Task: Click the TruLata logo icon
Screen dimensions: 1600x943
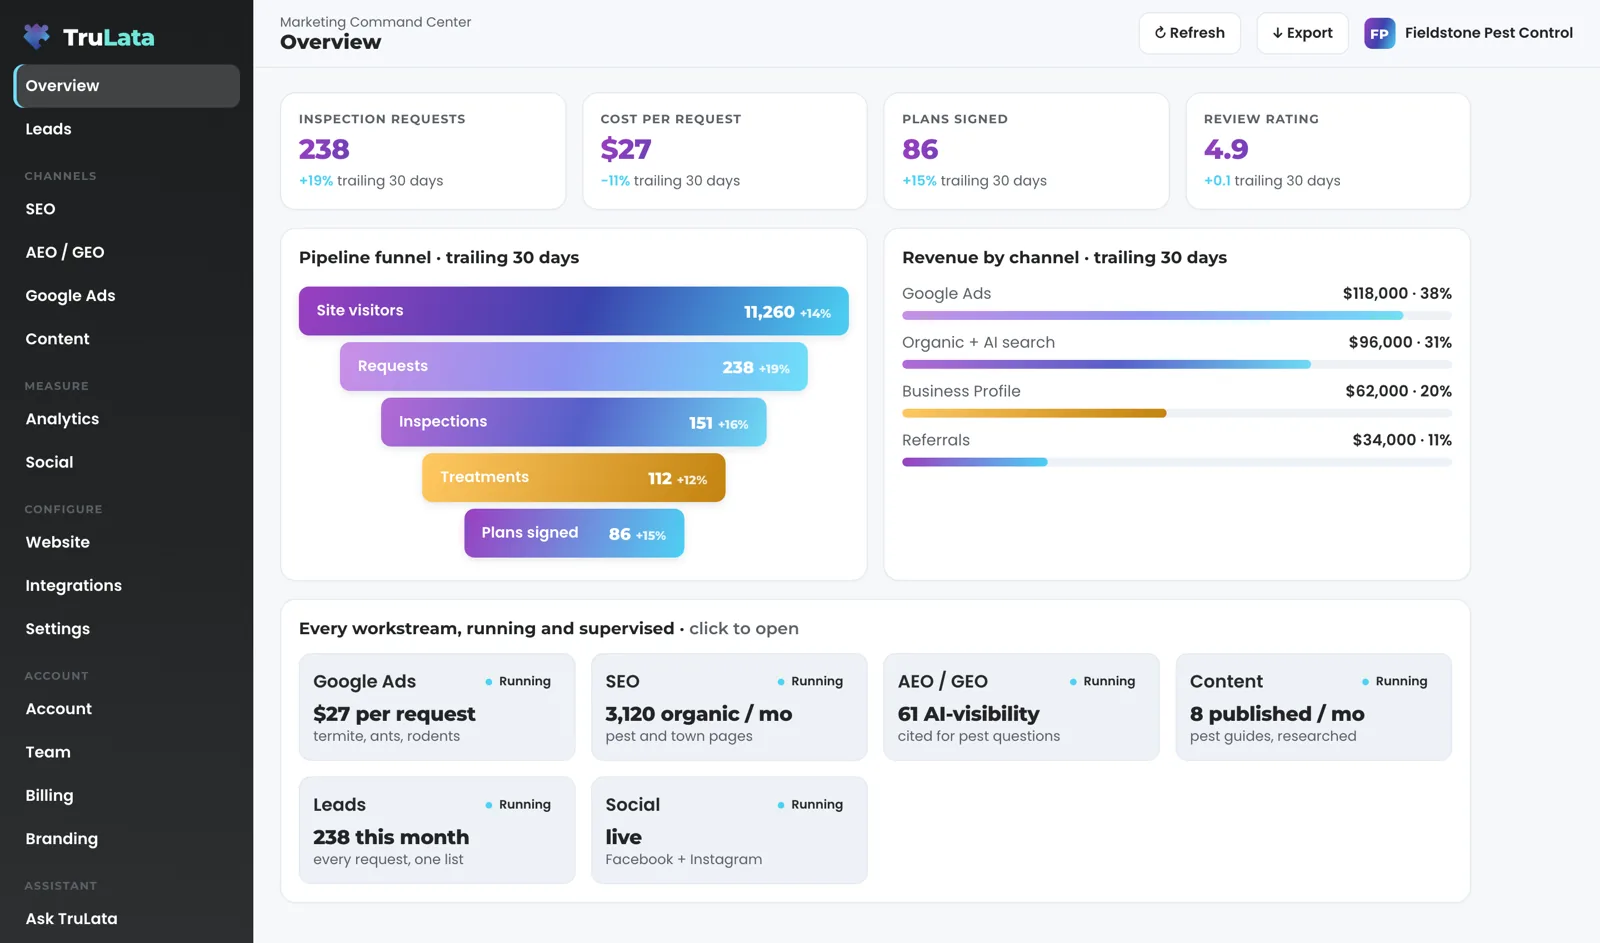Action: point(37,37)
